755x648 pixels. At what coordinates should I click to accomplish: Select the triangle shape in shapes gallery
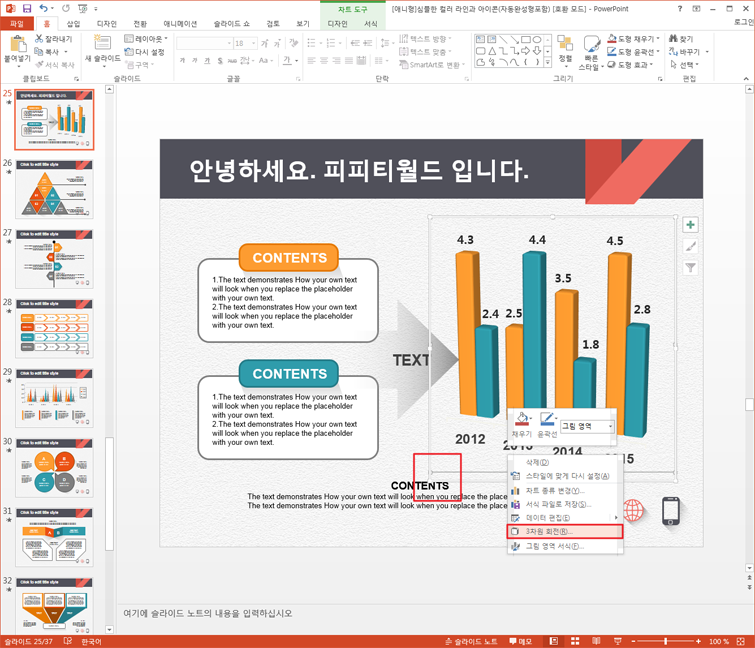[492, 51]
